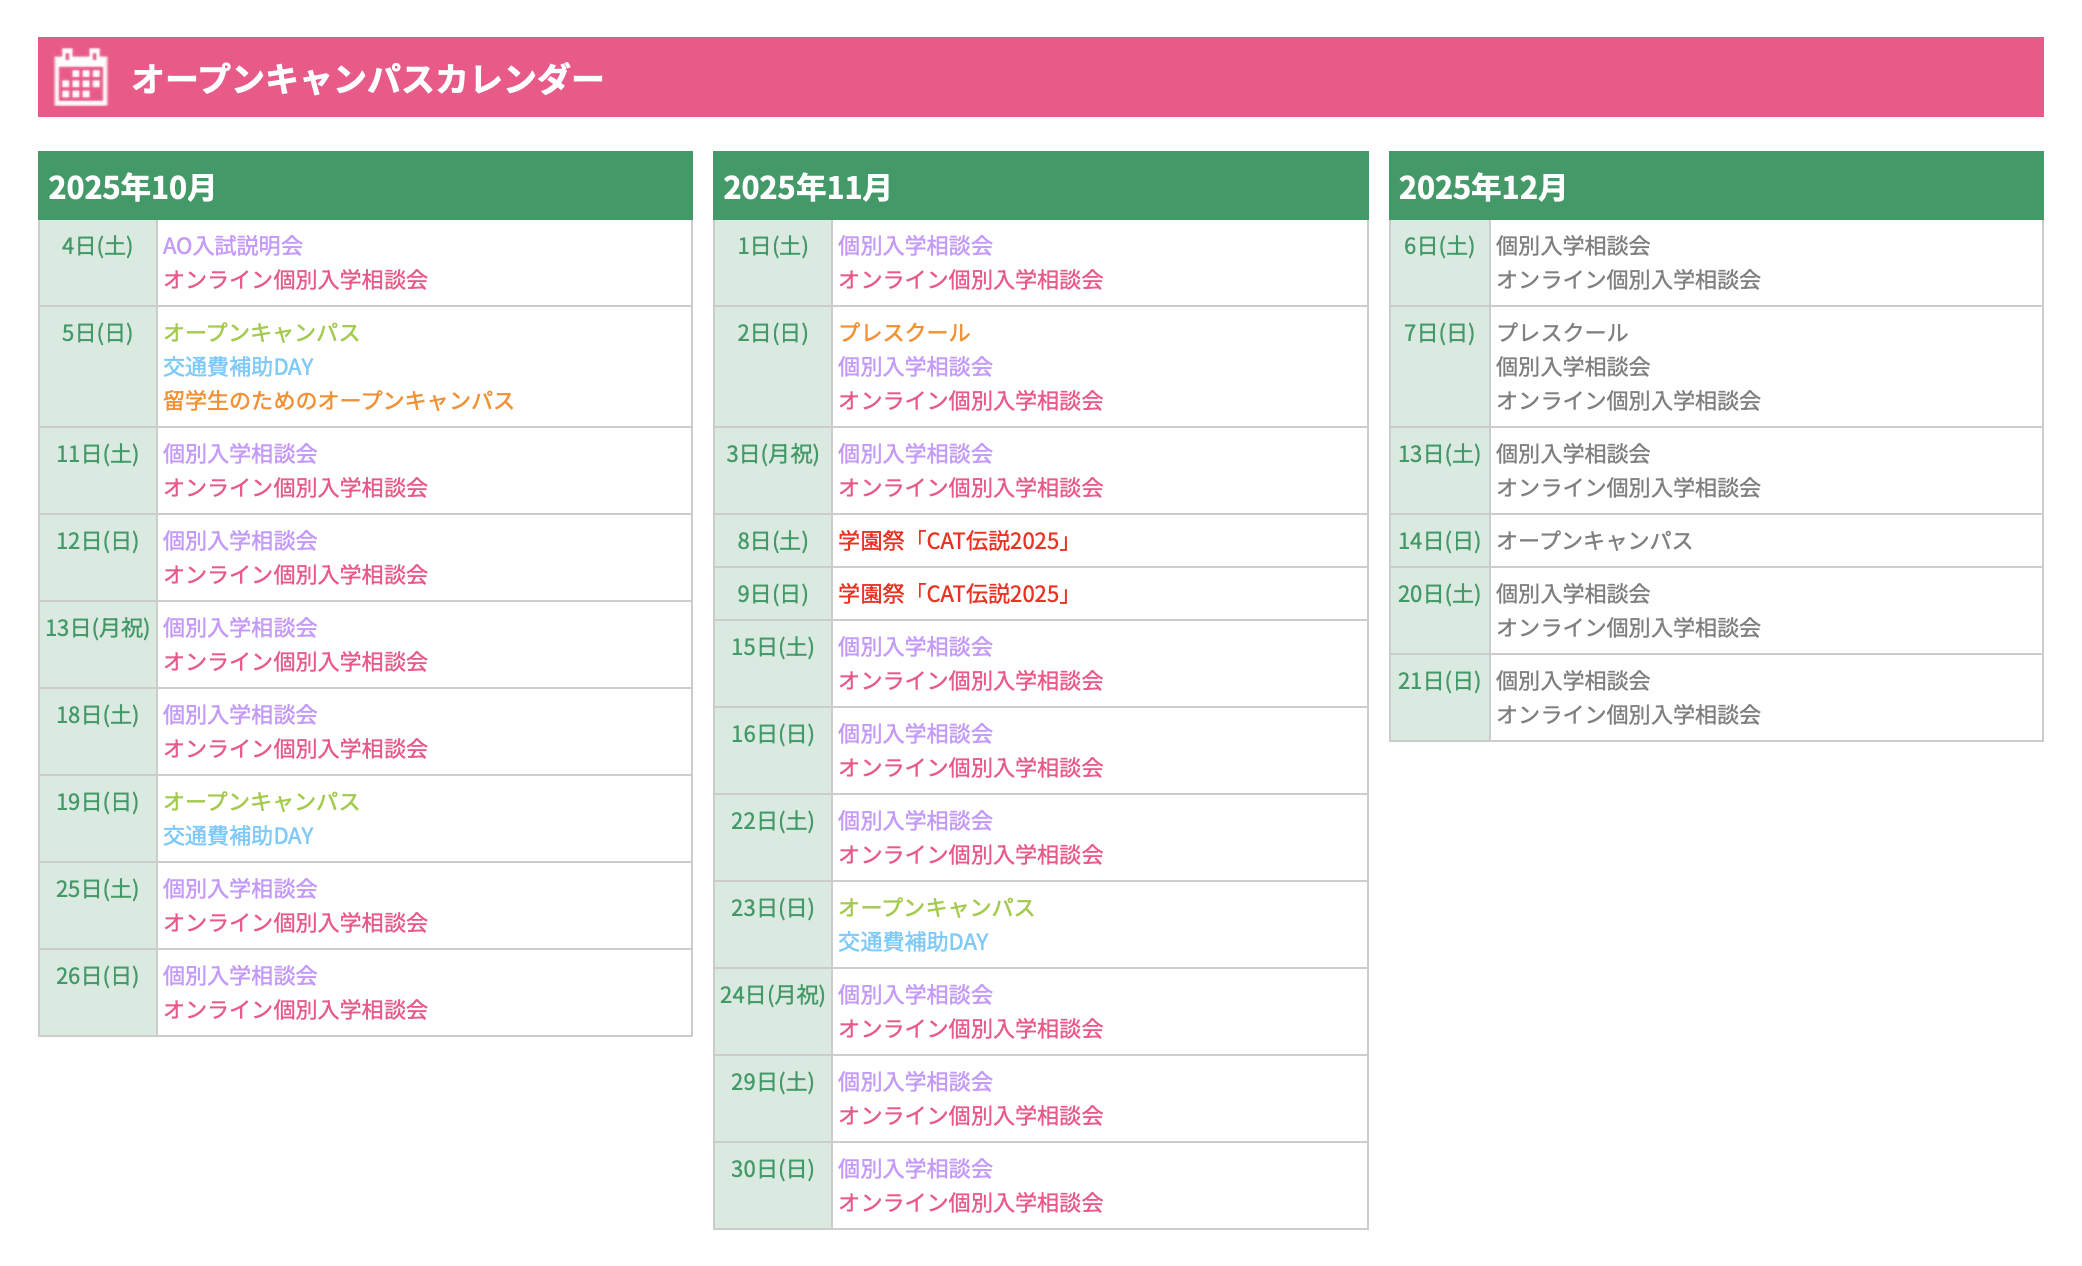Click 個別入学相談会 on November 24 holiday
The image size is (2082, 1266).
pos(914,995)
